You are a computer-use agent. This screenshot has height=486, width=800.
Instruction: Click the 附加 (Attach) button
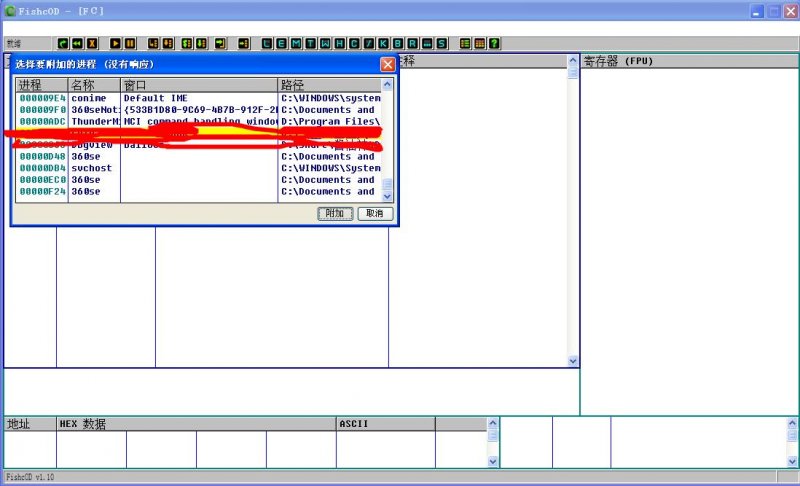pos(335,213)
